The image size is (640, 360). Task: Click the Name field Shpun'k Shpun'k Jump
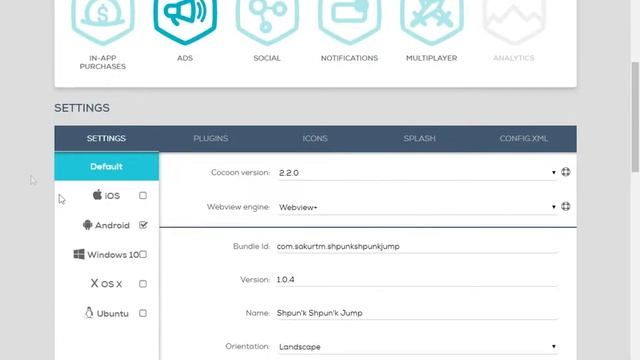pyautogui.click(x=417, y=313)
